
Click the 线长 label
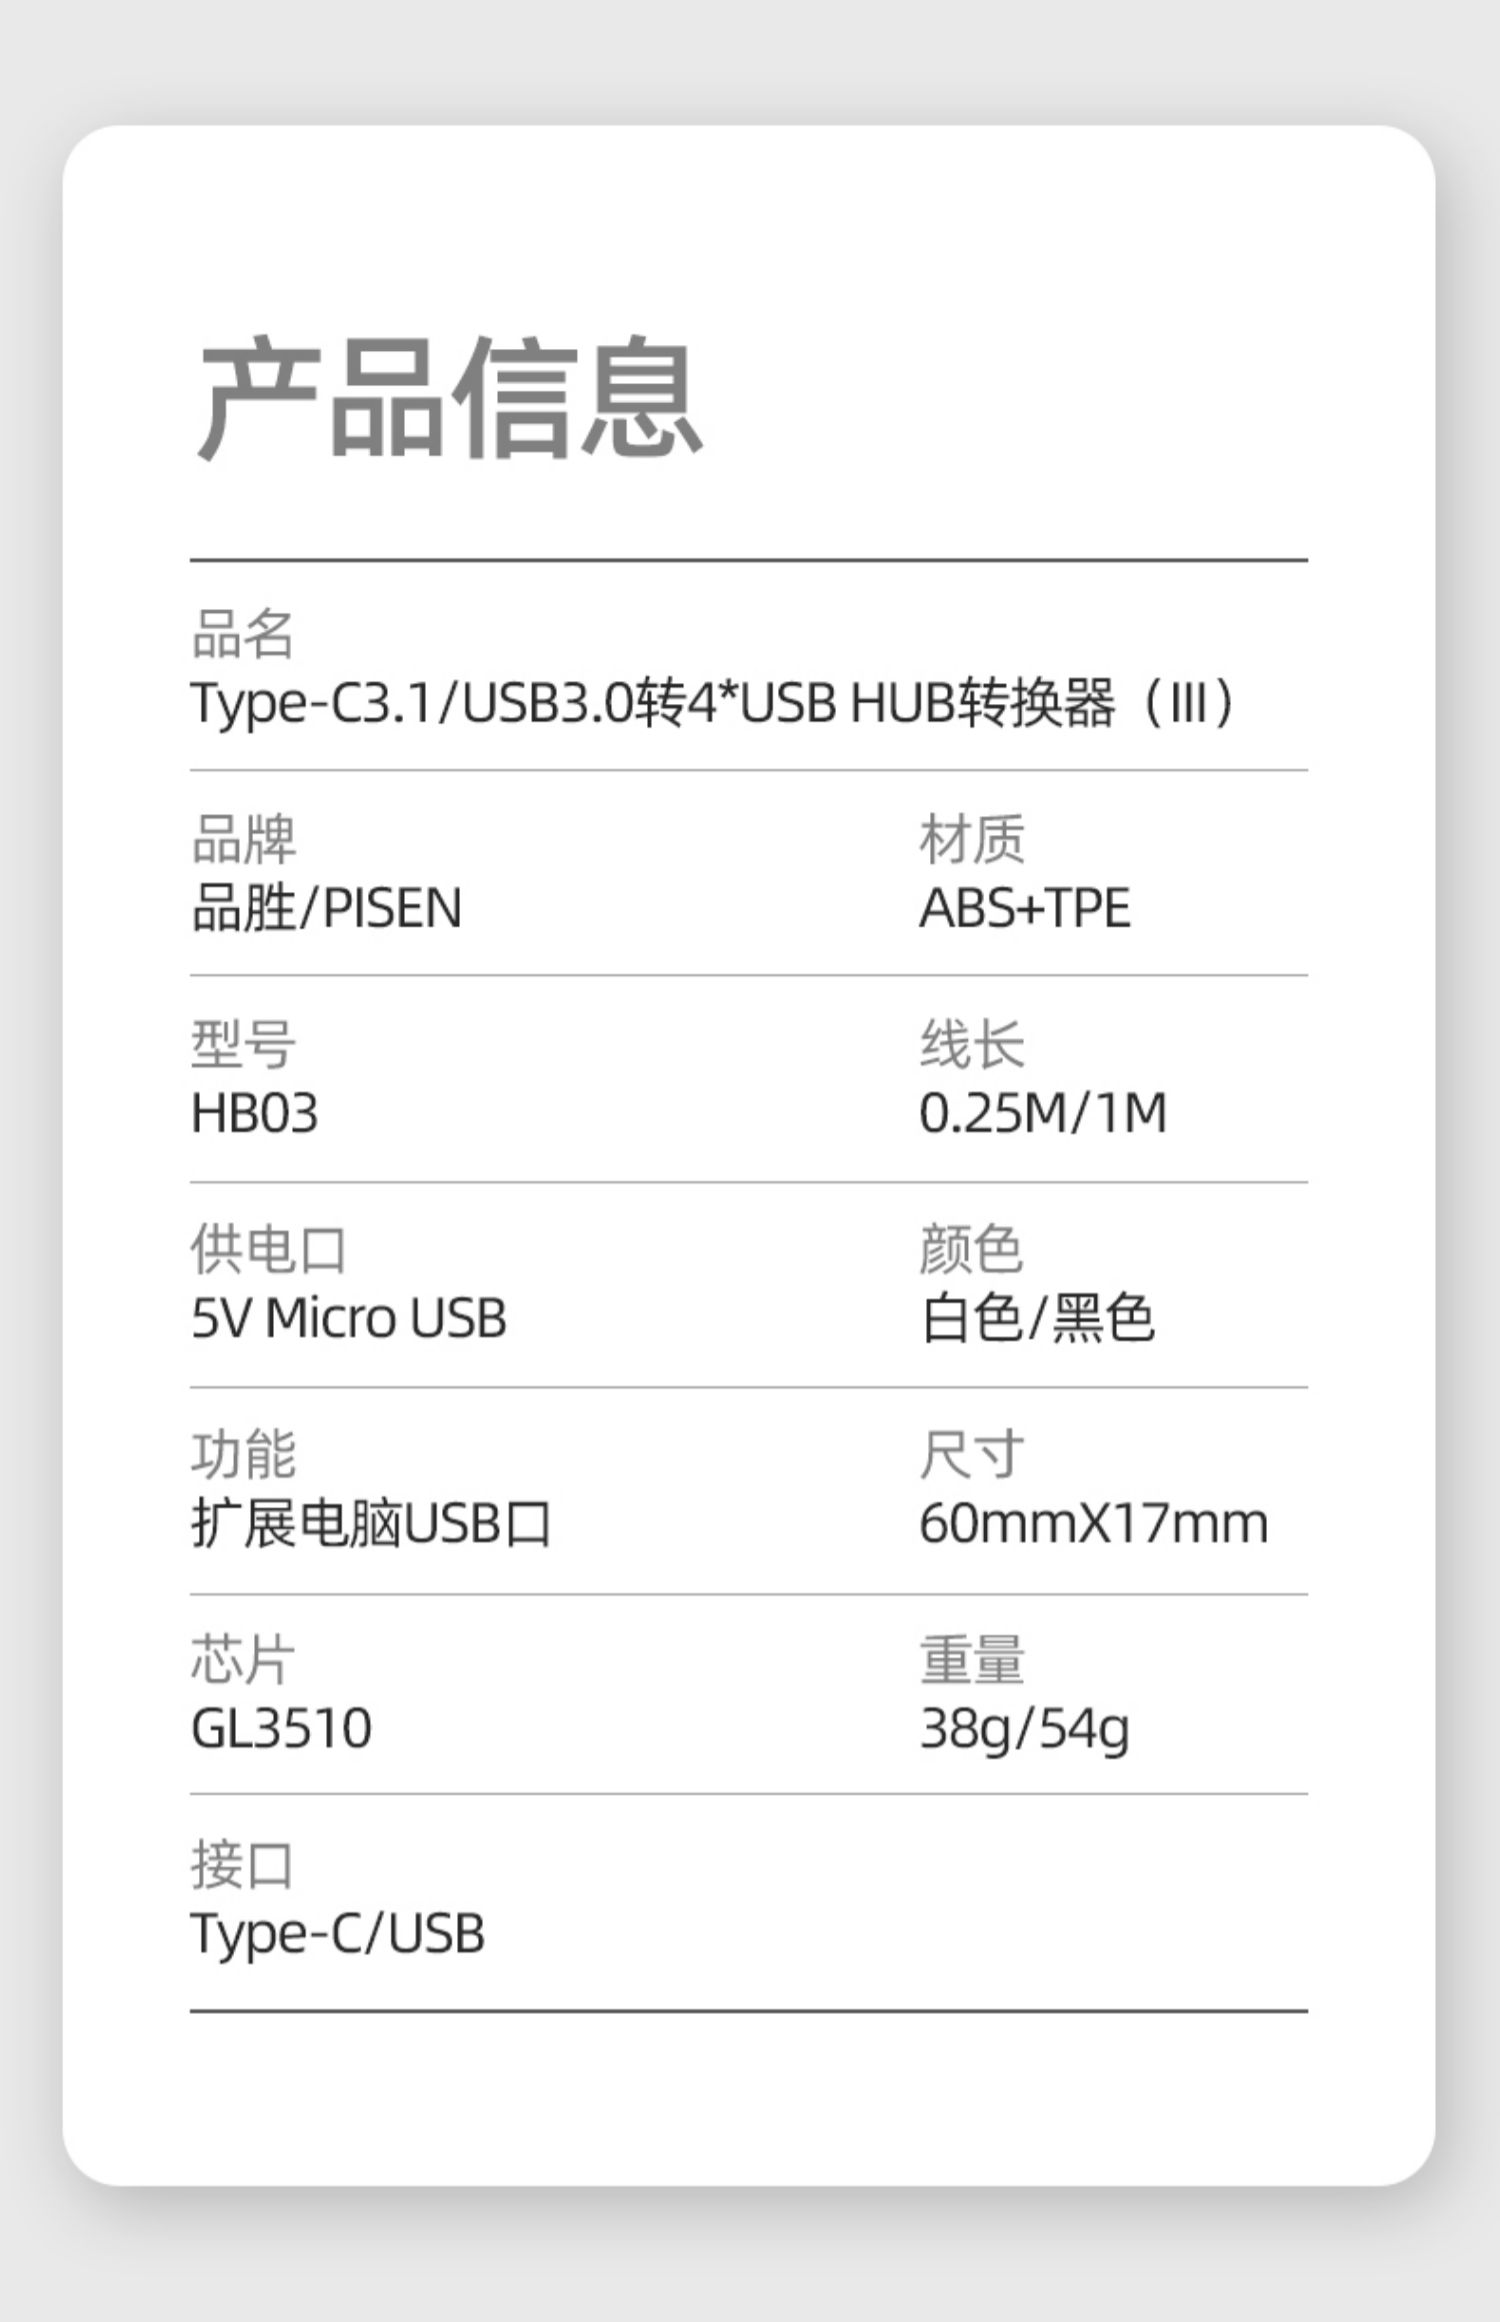click(972, 1045)
